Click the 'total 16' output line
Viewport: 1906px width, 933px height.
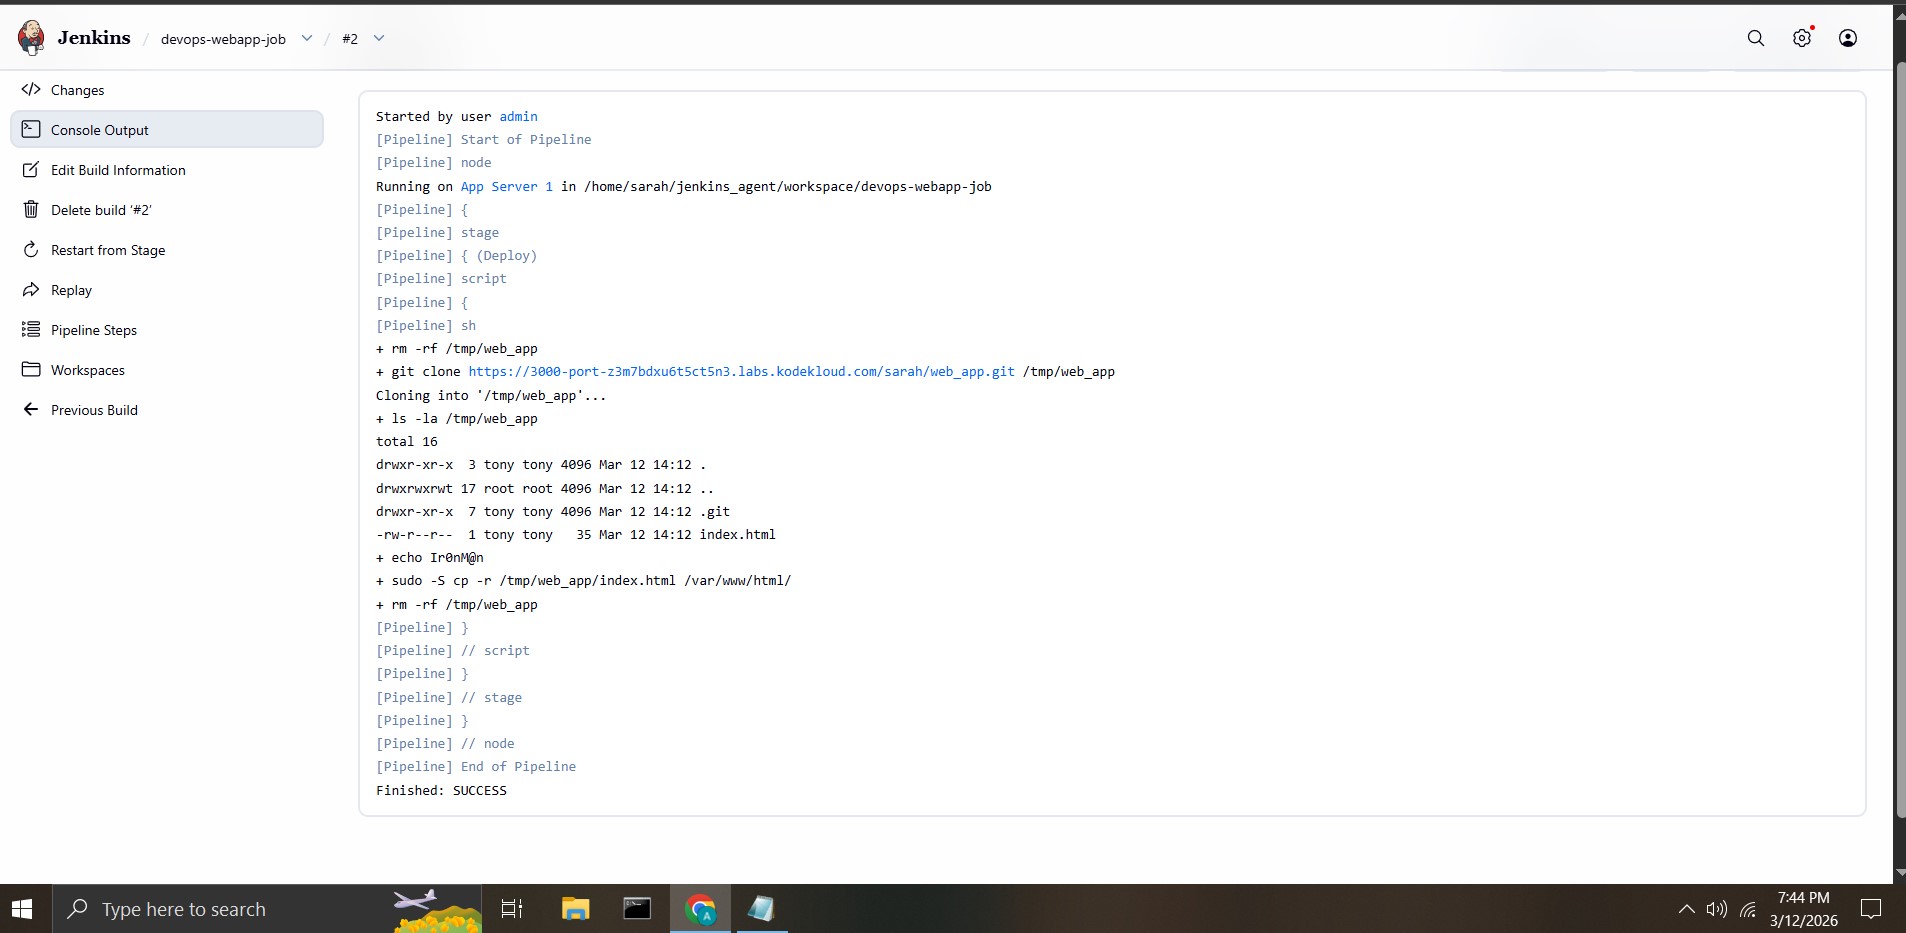point(407,441)
